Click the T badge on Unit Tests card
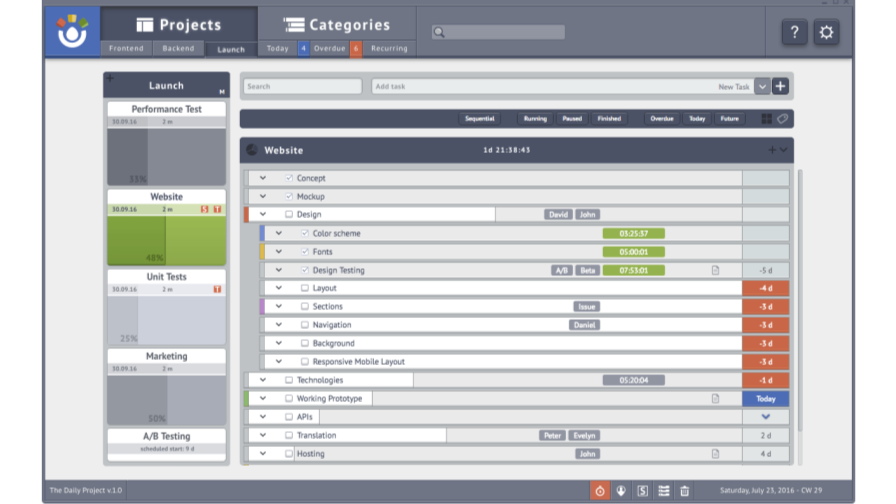This screenshot has width=896, height=504. [217, 289]
